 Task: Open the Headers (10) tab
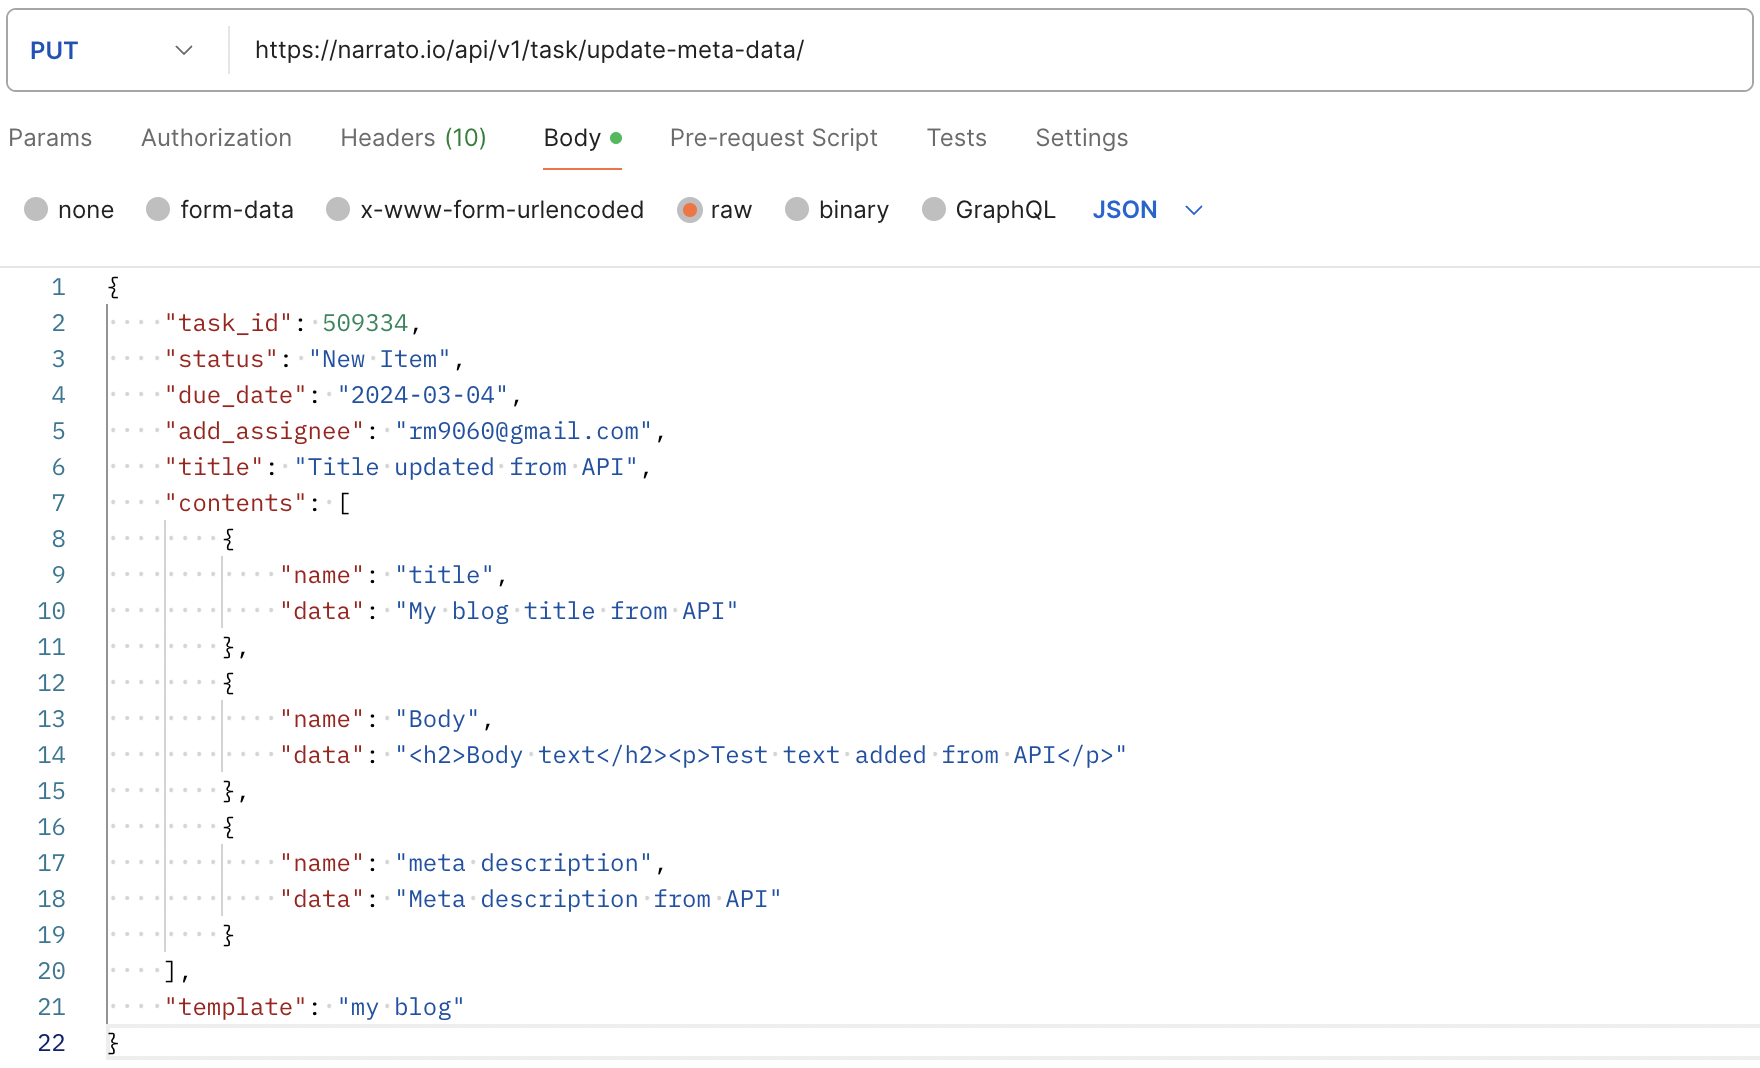point(413,138)
